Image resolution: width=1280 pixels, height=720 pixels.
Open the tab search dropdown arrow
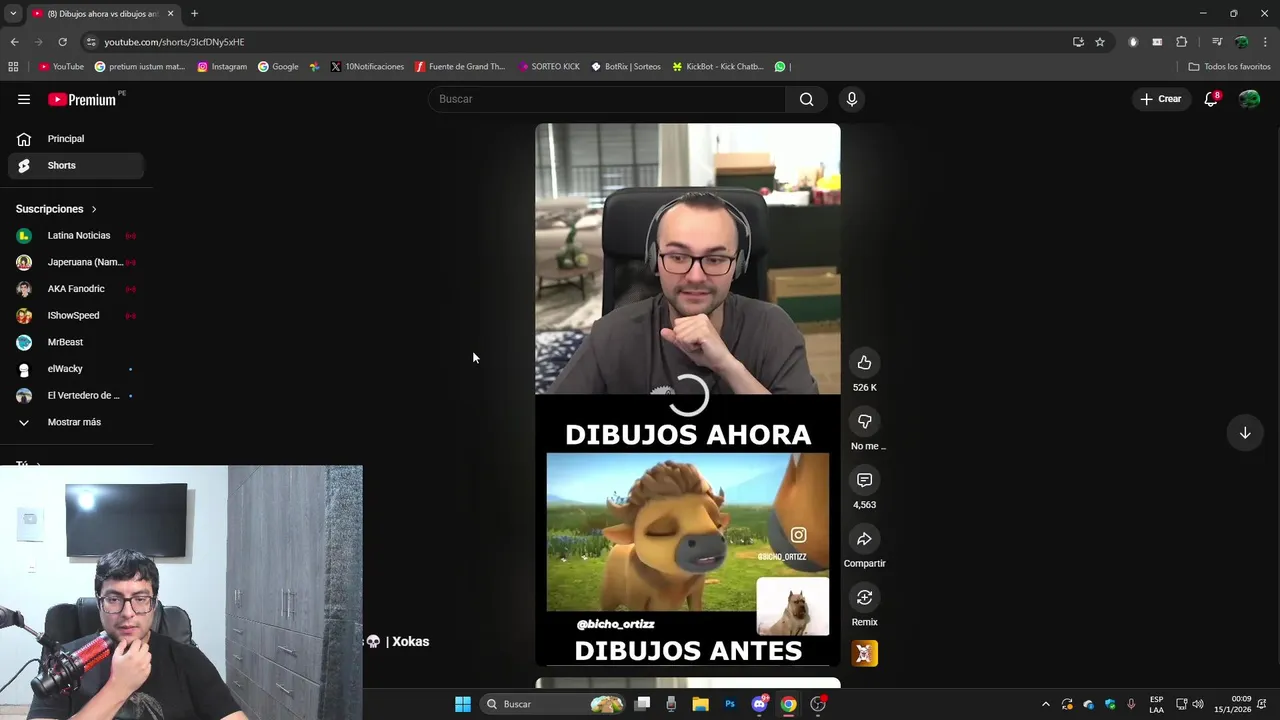click(x=13, y=13)
